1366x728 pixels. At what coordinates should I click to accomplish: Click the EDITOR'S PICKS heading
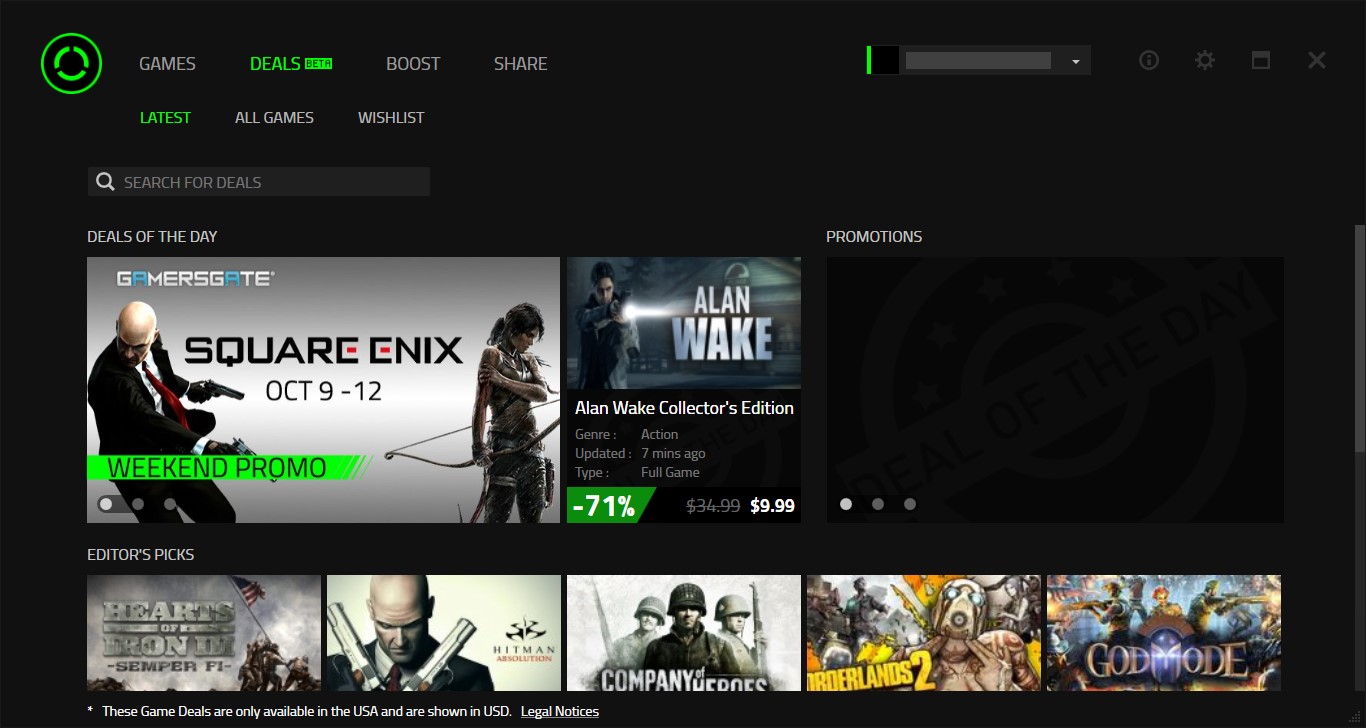point(141,555)
